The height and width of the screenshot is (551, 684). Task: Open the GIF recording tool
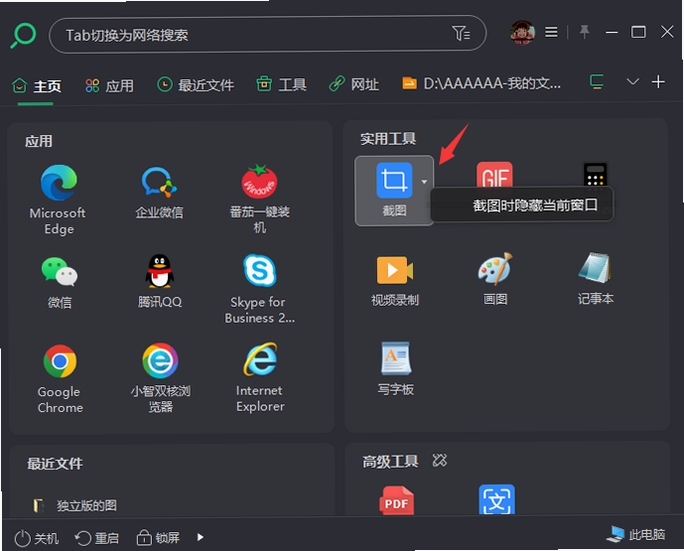[494, 175]
